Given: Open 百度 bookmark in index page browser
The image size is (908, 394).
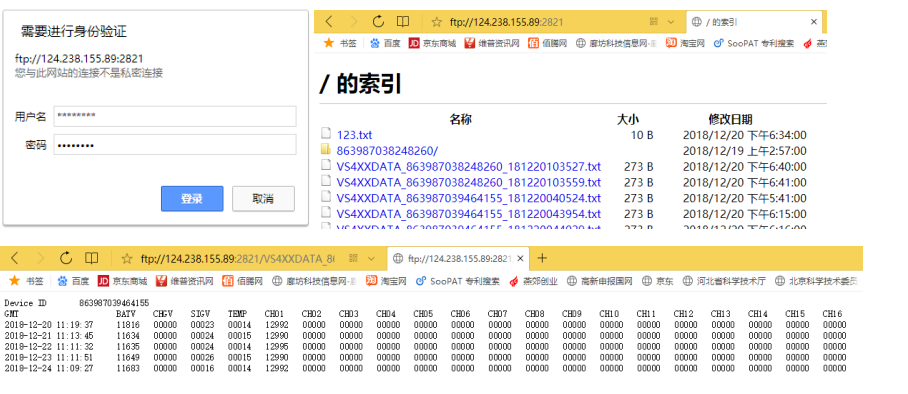Looking at the screenshot, I should click(x=385, y=43).
